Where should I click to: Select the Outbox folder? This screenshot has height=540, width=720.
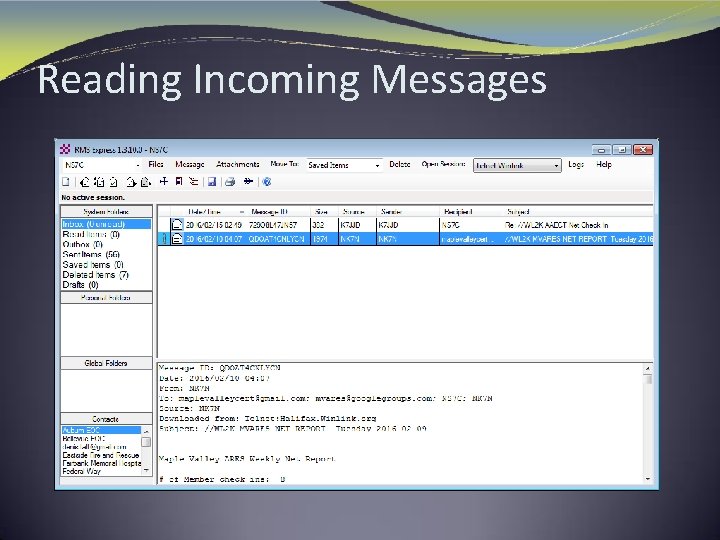83,244
